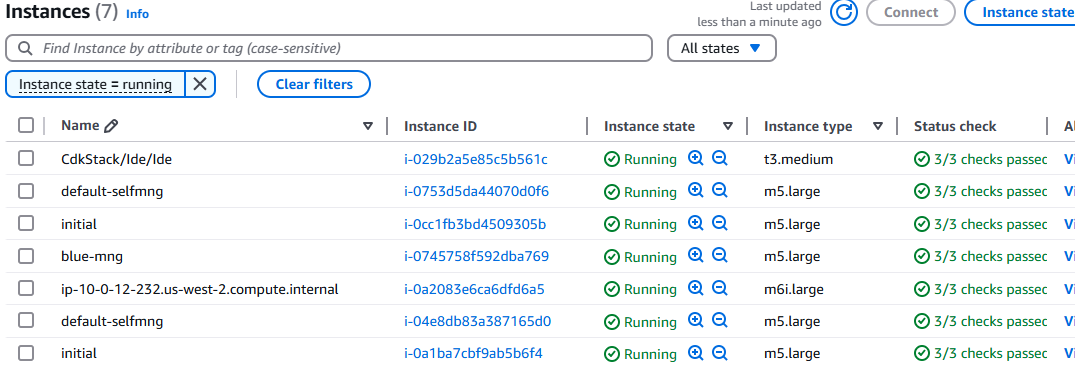Screen dimensions: 1075x369
Task: Exclude-filter icon for blue-mng row
Action: click(x=719, y=256)
